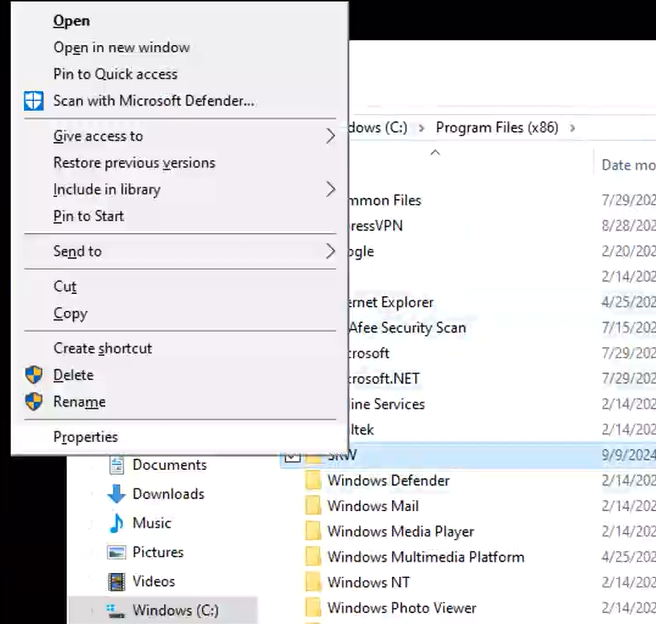Click the Date modified column header
656x624 pixels.
coord(628,165)
